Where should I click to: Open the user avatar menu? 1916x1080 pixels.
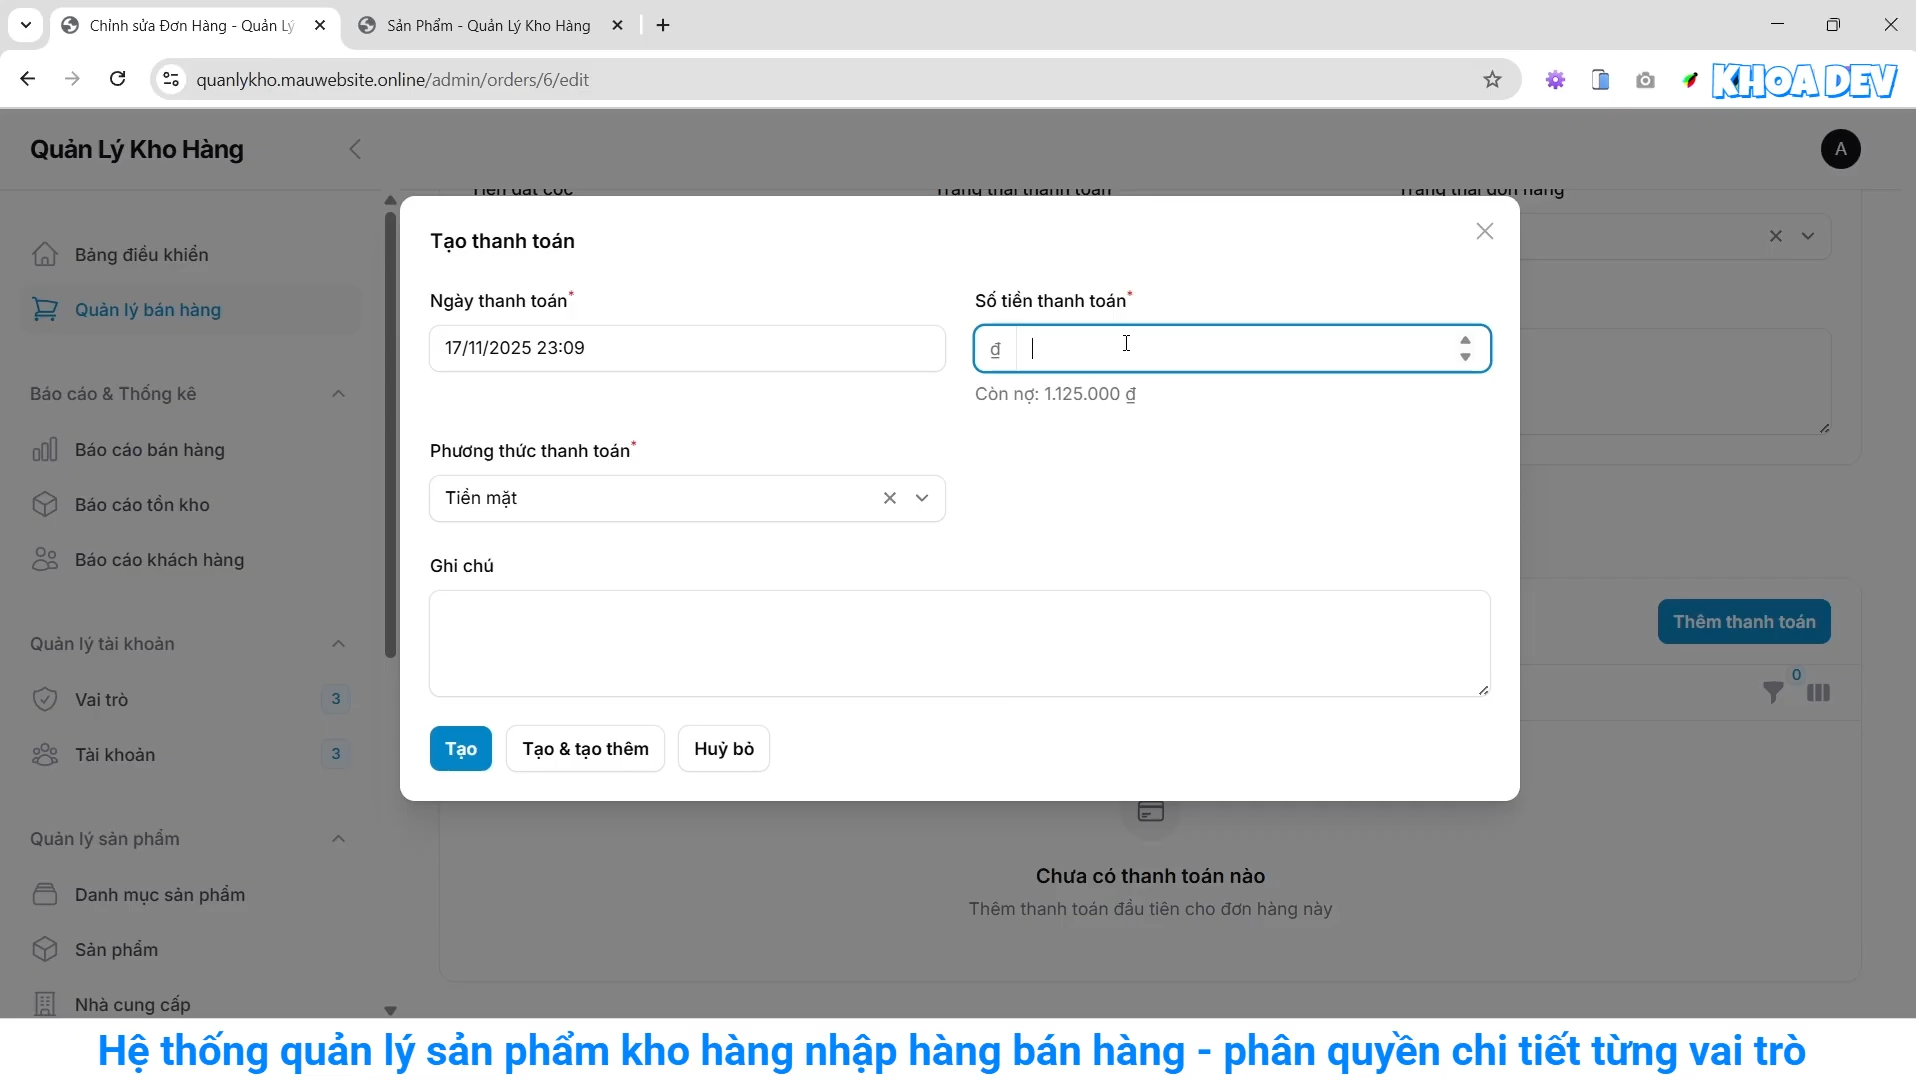click(x=1841, y=149)
